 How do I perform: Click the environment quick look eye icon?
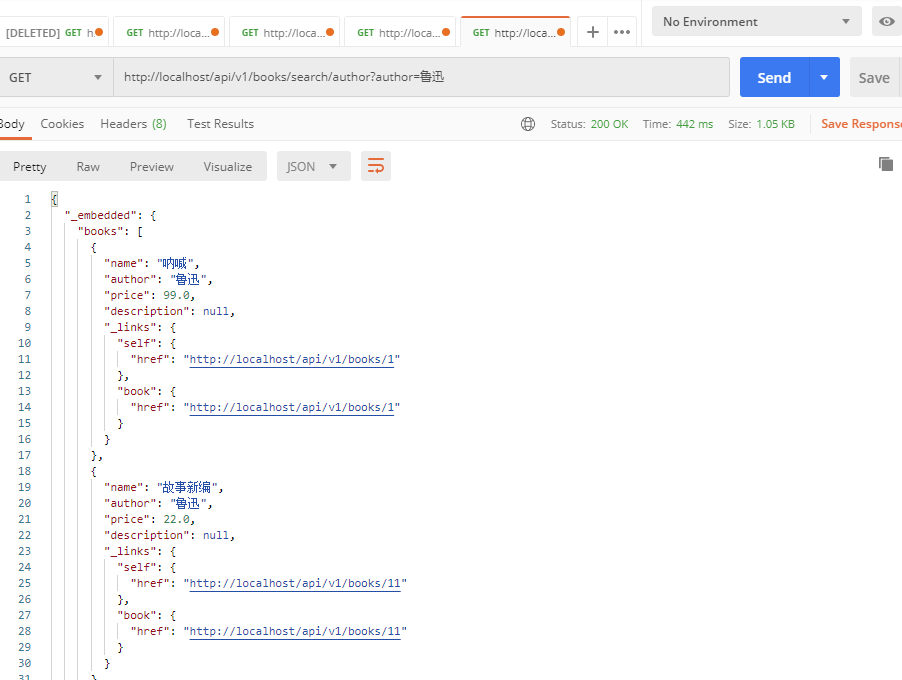[886, 22]
